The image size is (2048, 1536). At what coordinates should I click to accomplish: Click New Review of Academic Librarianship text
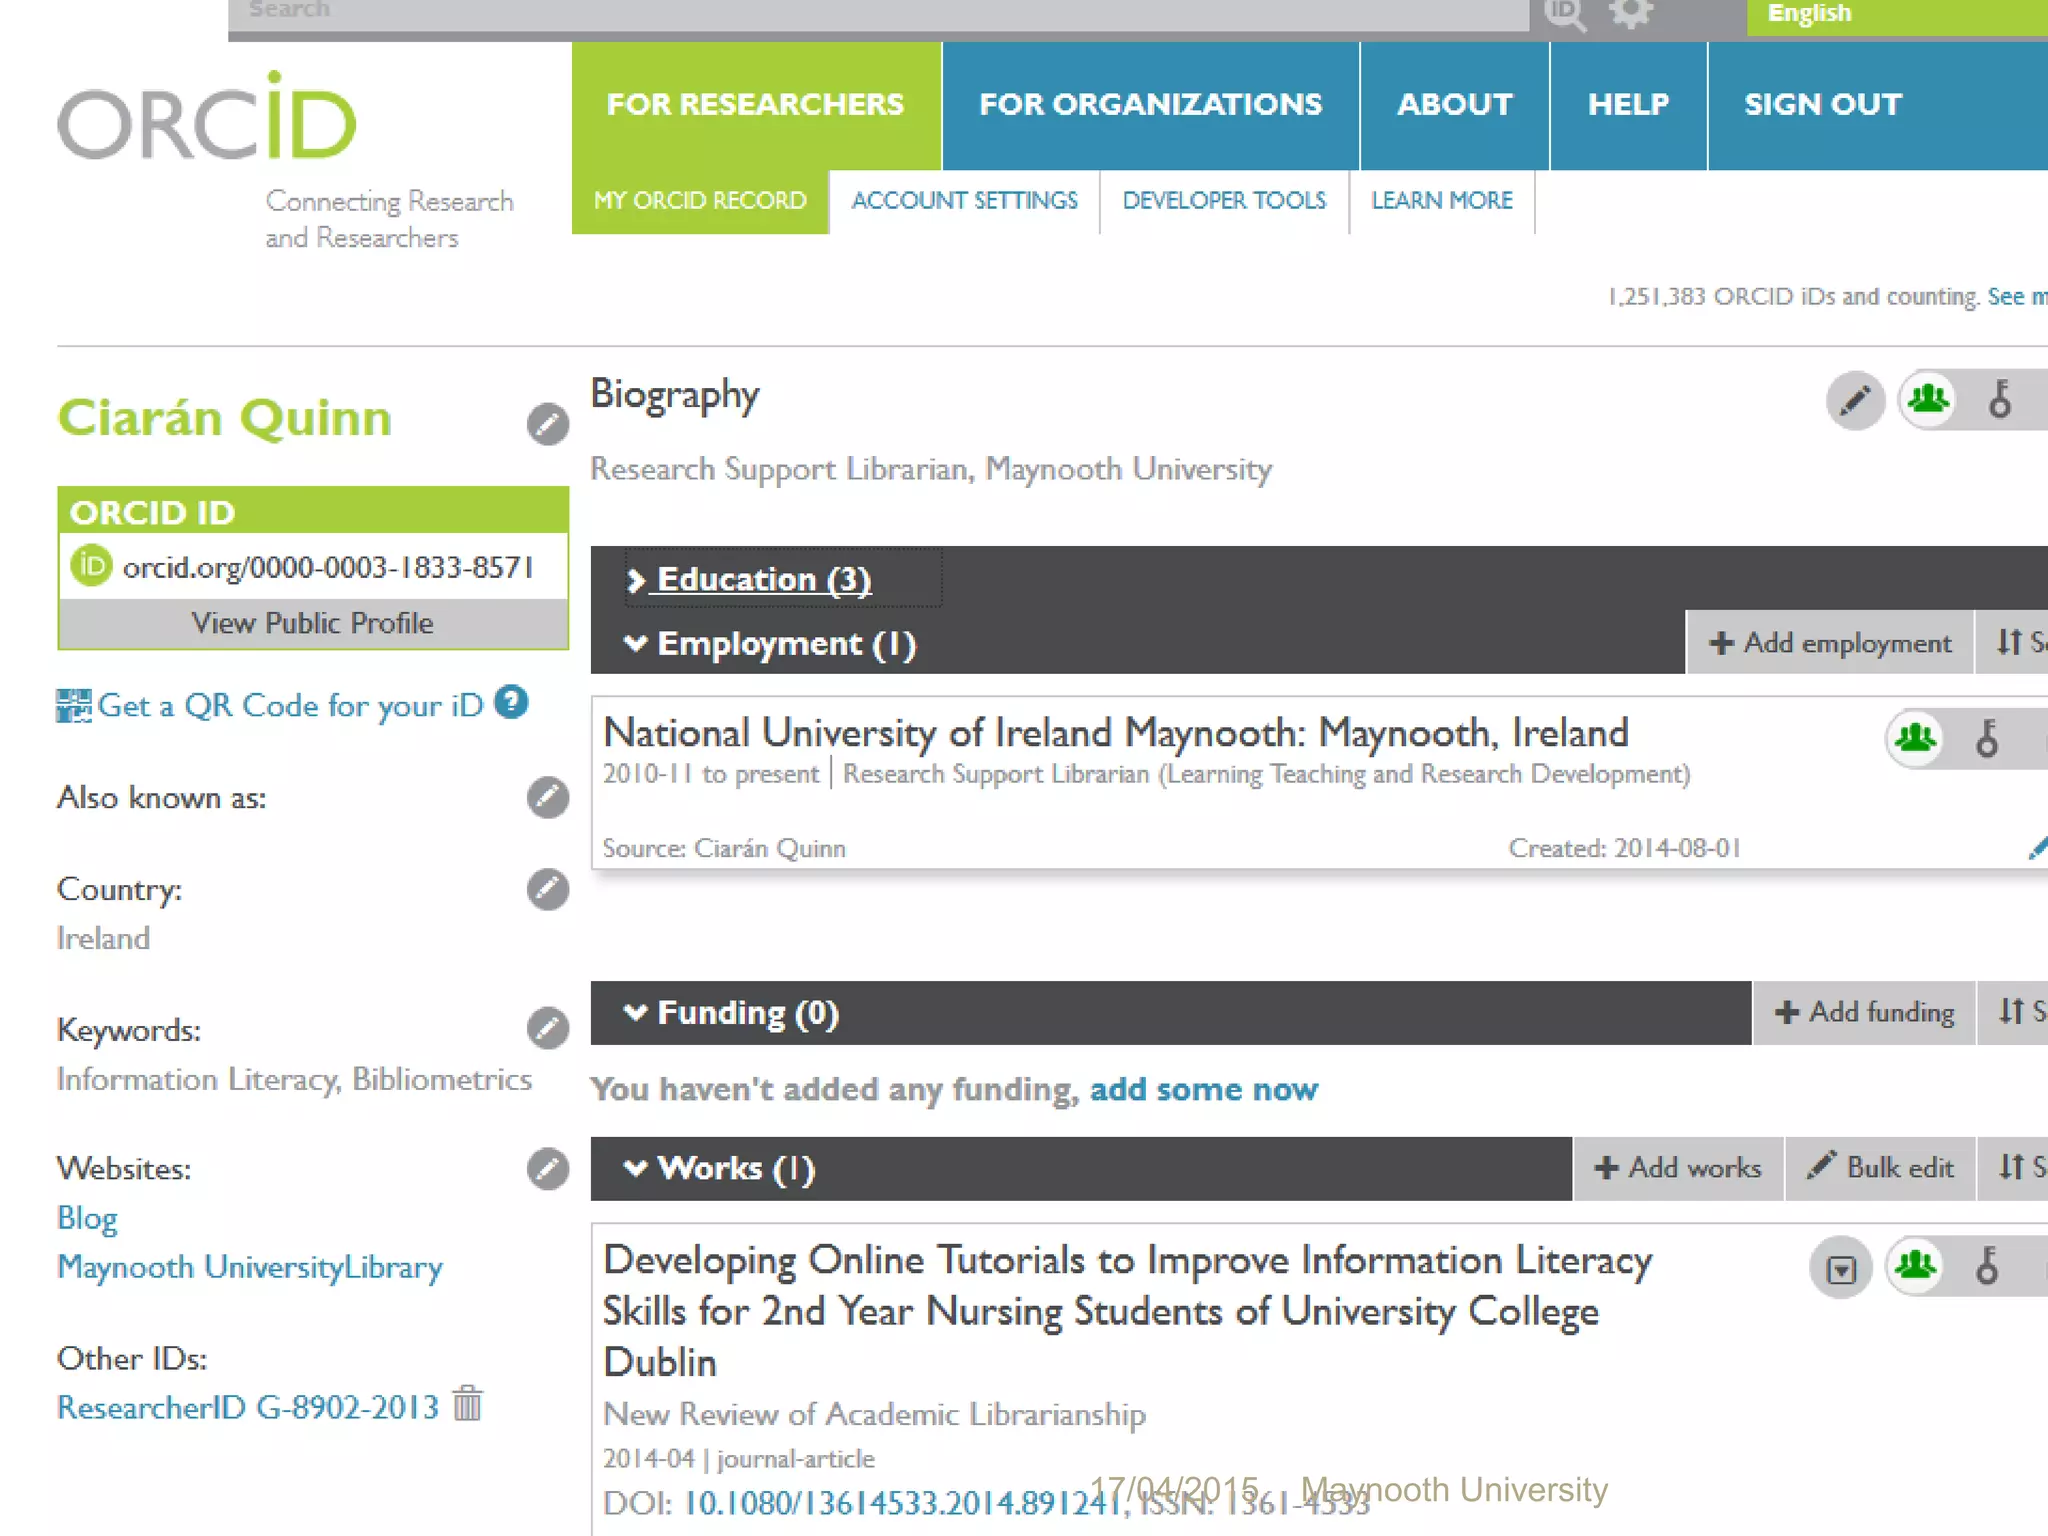point(875,1414)
